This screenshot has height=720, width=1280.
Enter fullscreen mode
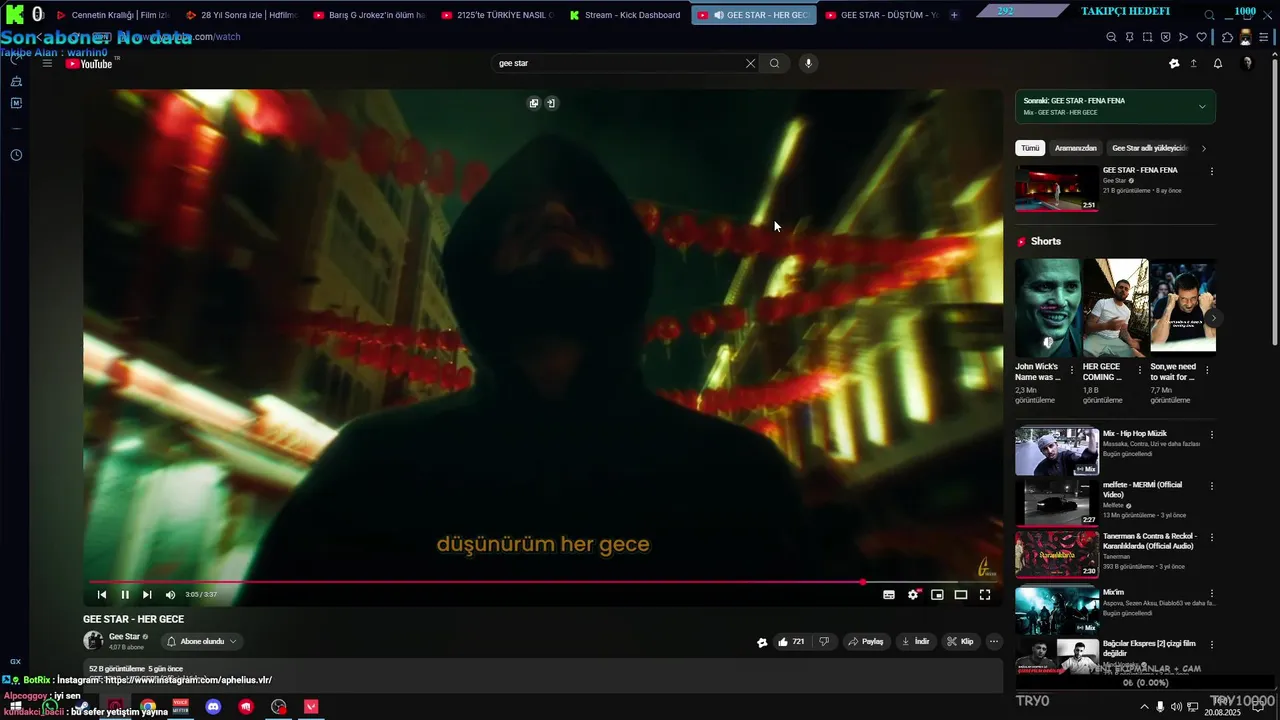coord(985,595)
